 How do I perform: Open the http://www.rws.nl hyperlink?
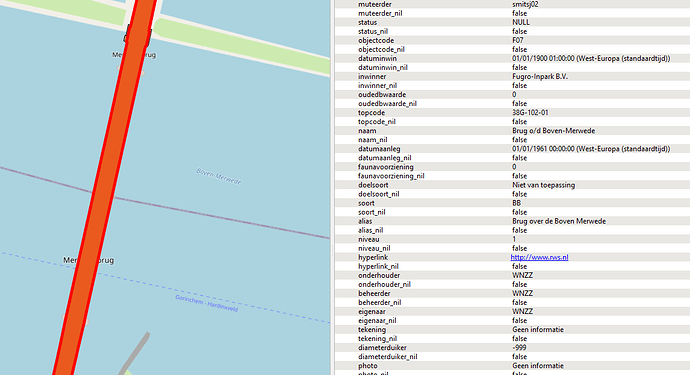(539, 257)
